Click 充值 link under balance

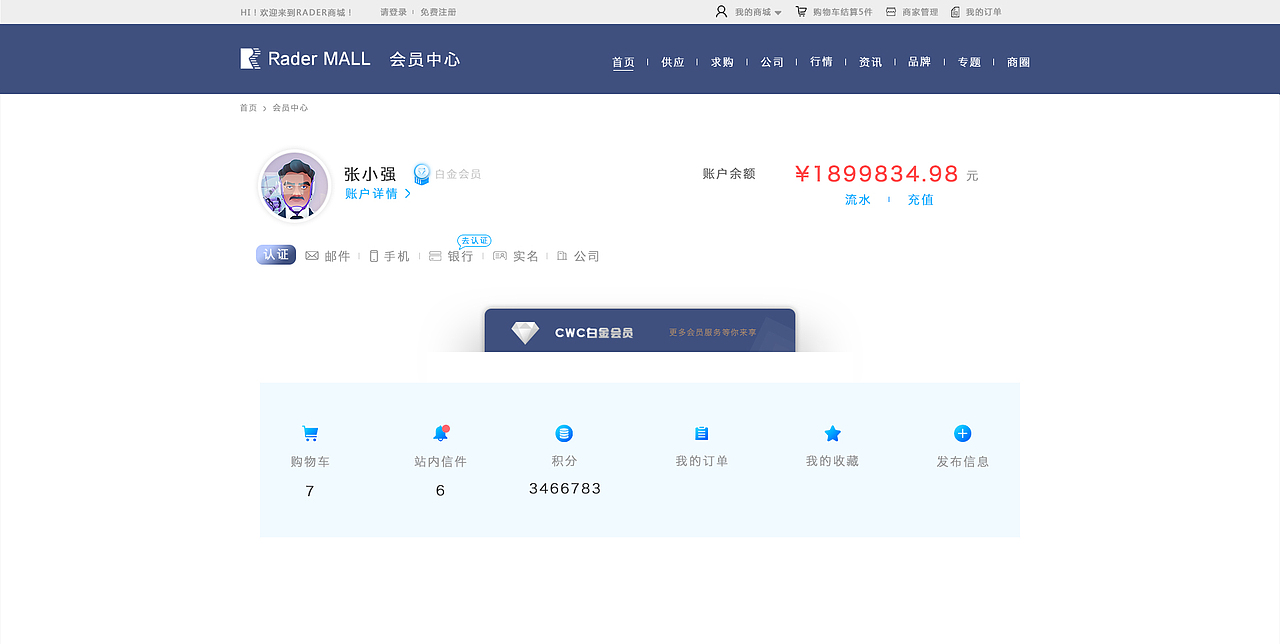pyautogui.click(x=921, y=200)
